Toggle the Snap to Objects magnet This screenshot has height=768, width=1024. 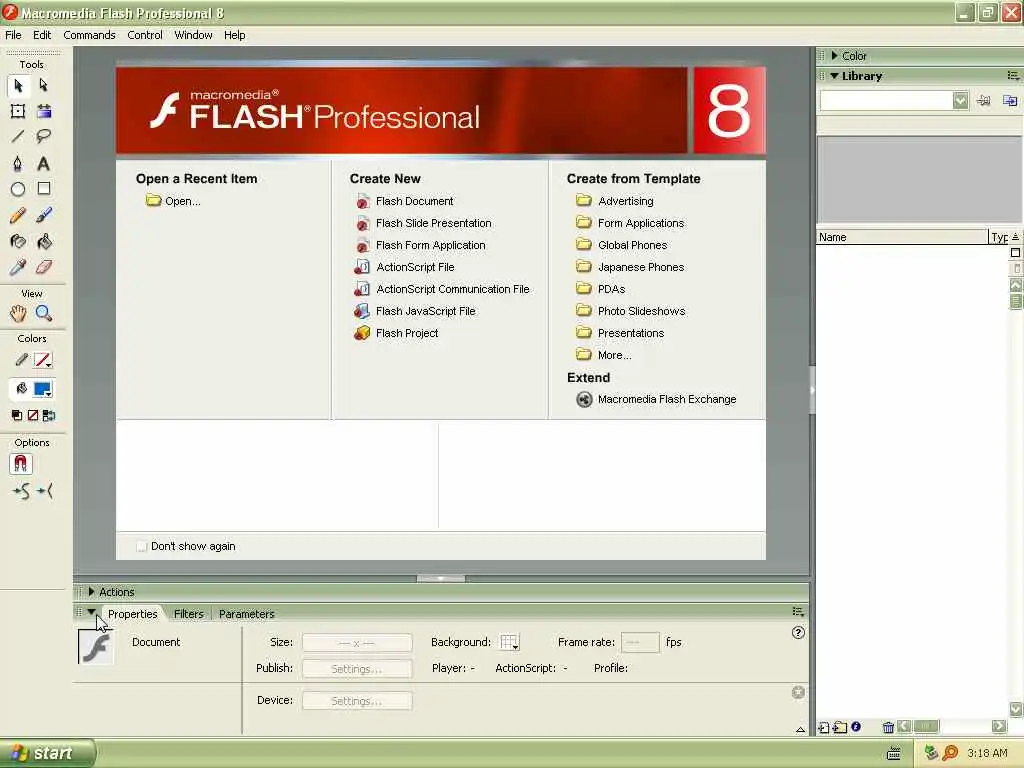pyautogui.click(x=21, y=464)
